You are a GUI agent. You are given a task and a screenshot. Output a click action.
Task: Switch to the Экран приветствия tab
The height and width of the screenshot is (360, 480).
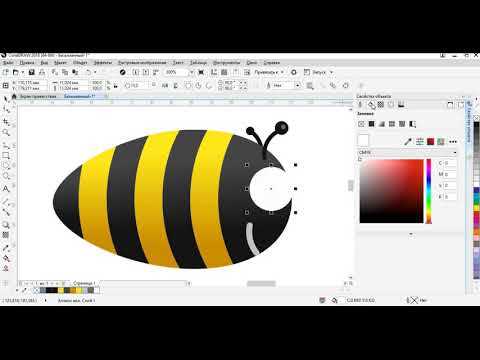pos(38,96)
